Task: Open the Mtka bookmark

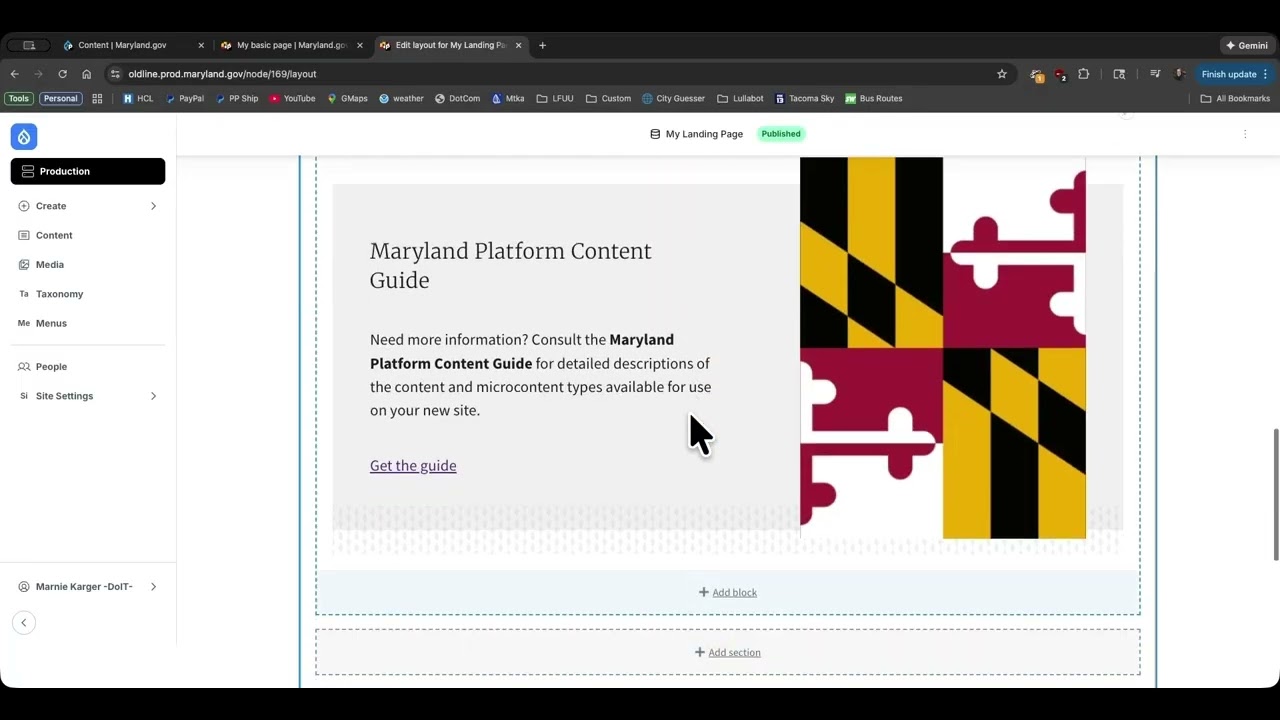Action: 508,98
